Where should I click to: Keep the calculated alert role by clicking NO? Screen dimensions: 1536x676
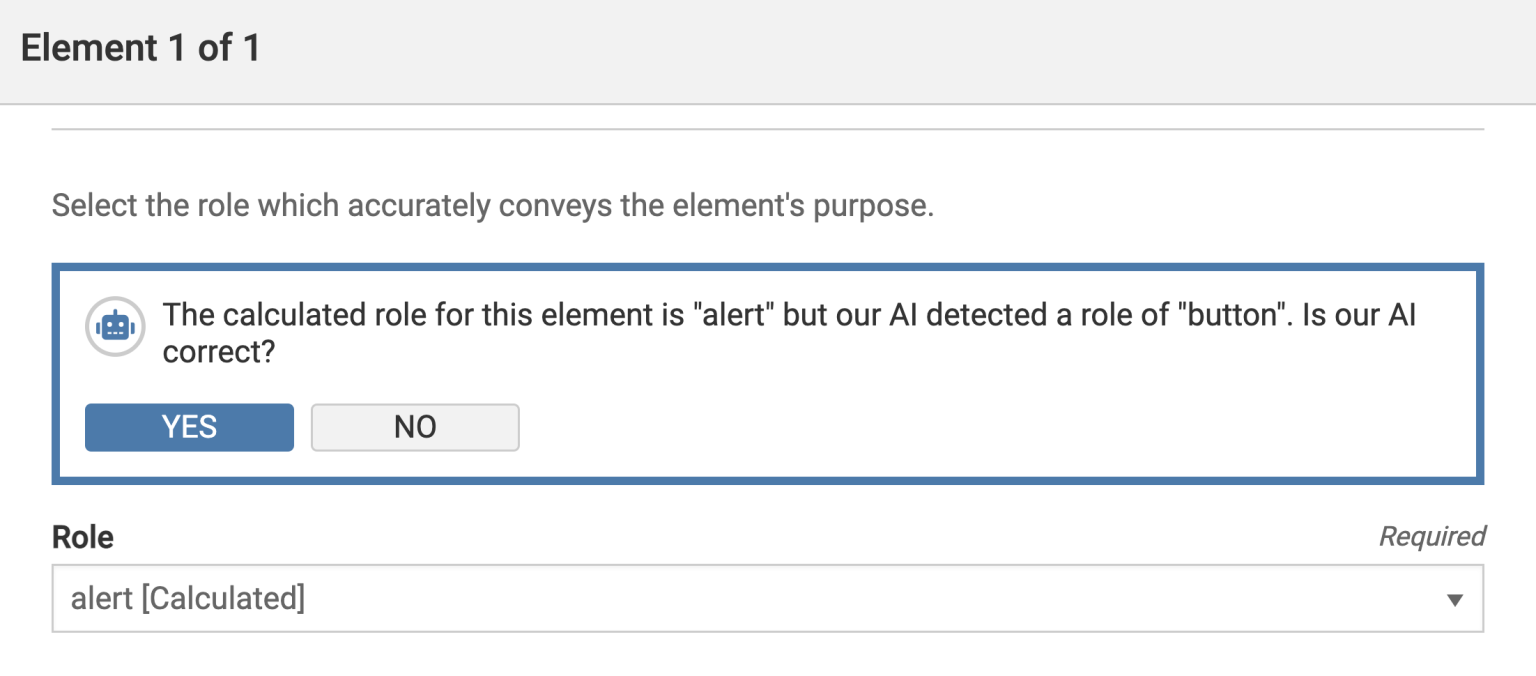(x=415, y=427)
